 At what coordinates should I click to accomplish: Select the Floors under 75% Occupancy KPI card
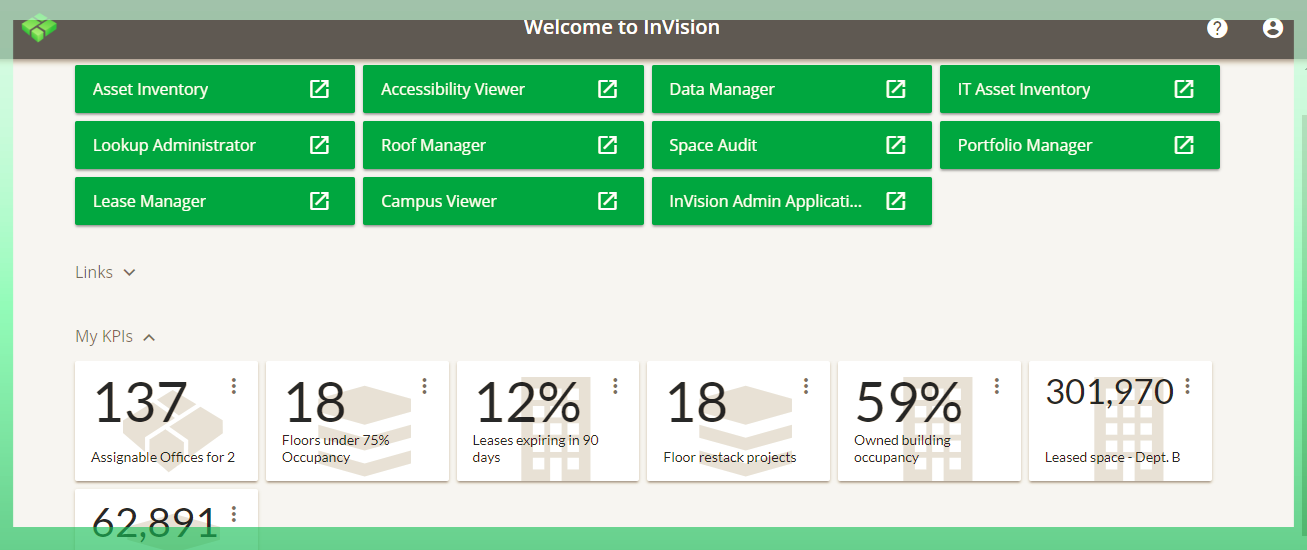click(357, 421)
